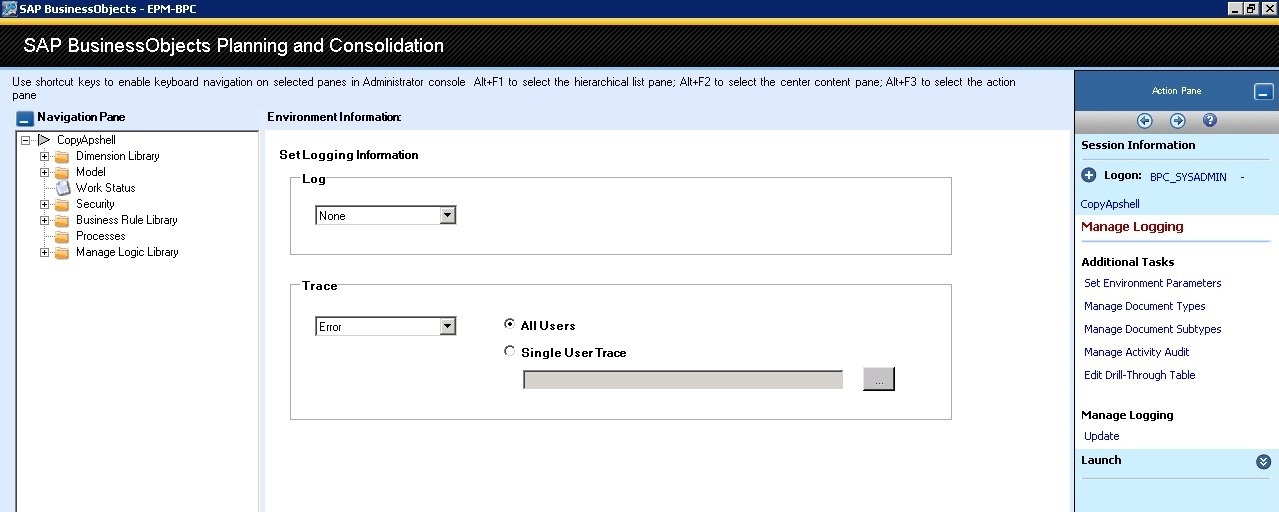Click the Action Pane forward arrow icon
The width and height of the screenshot is (1279, 512).
(1177, 121)
